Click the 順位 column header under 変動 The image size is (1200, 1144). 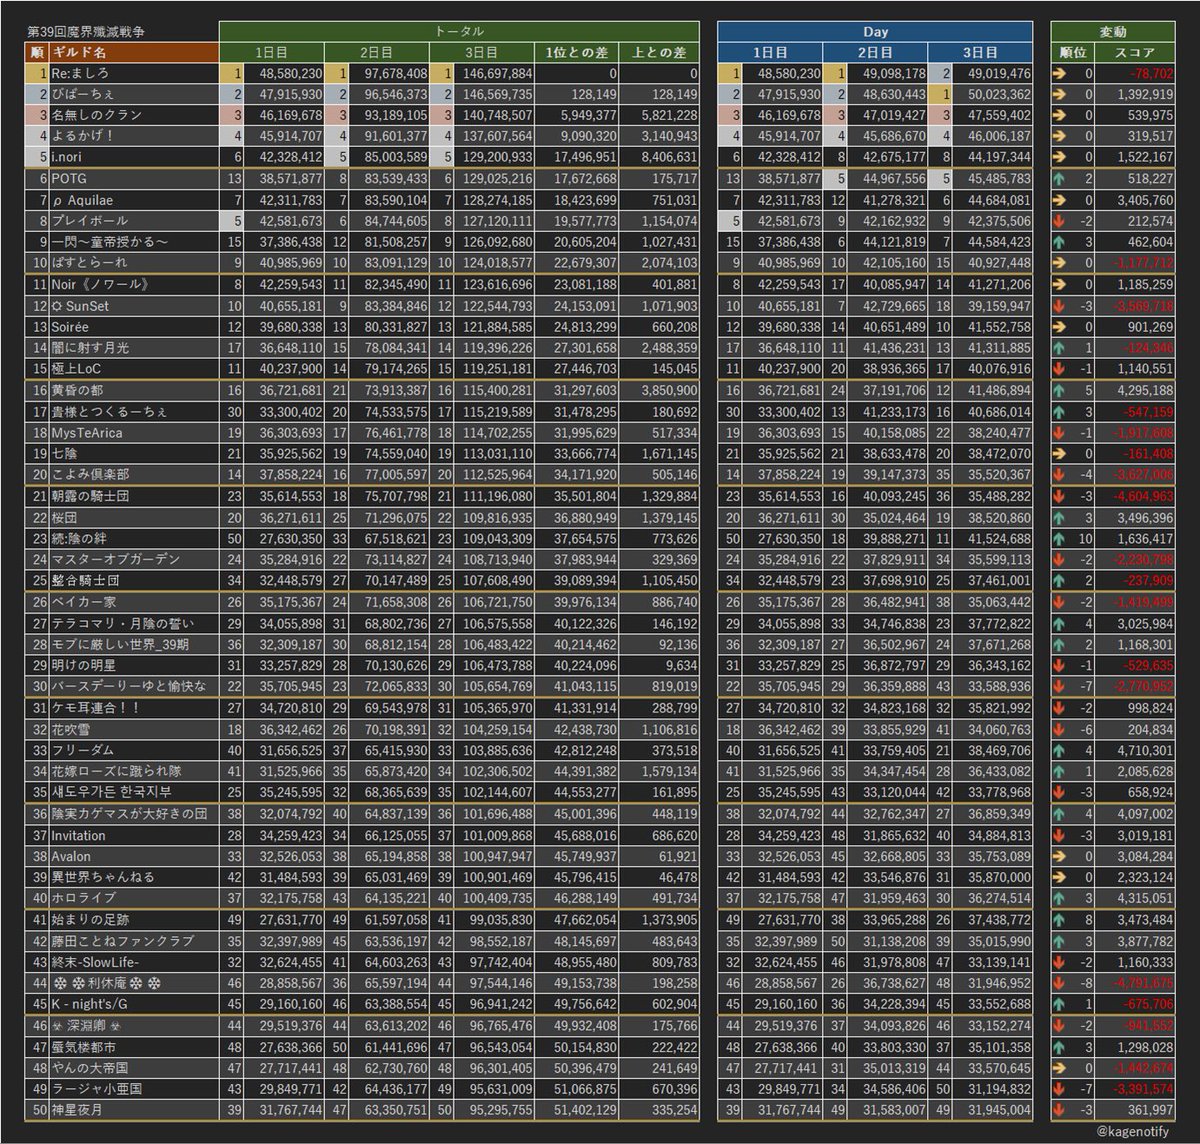pos(1072,52)
